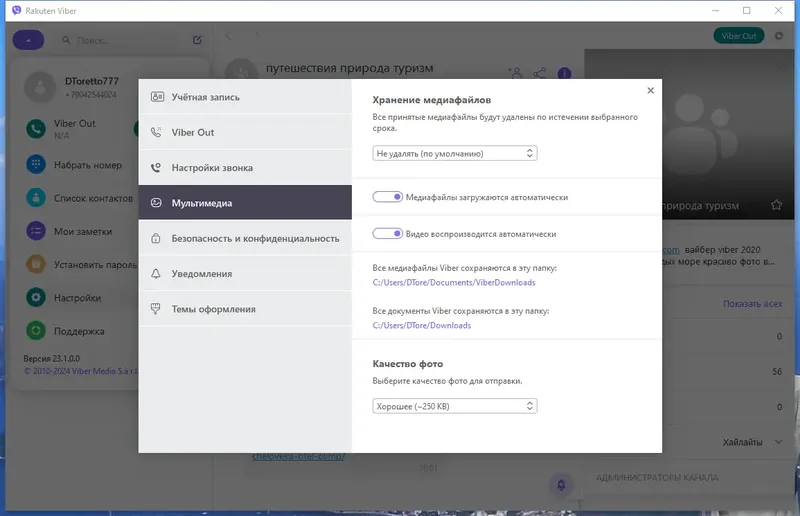Click the forward navigation arrow

(257, 35)
